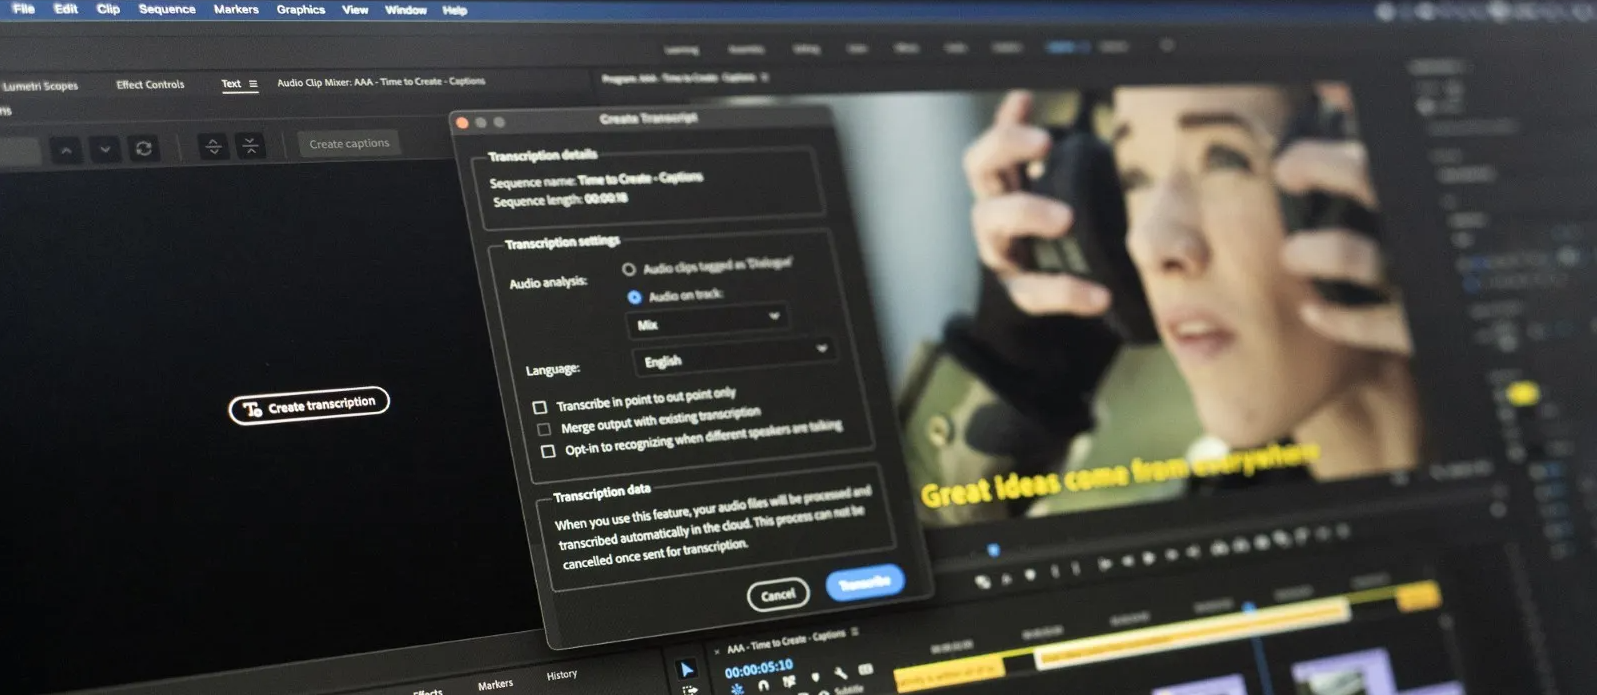The width and height of the screenshot is (1597, 695).
Task: Open the Sequence menu
Action: [x=167, y=9]
